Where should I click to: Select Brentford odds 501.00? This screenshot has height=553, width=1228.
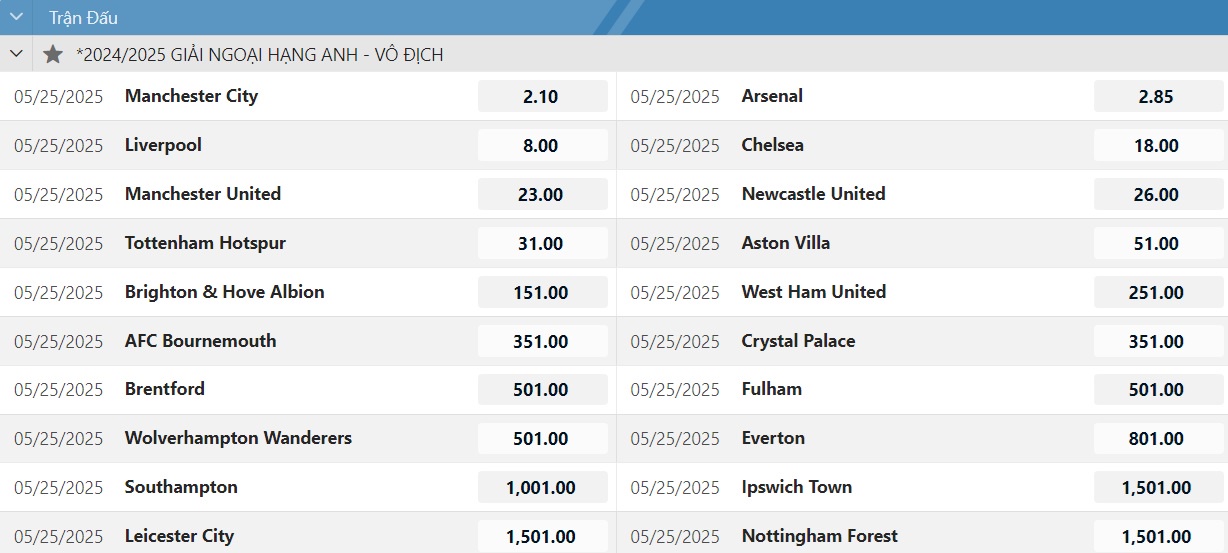(542, 390)
